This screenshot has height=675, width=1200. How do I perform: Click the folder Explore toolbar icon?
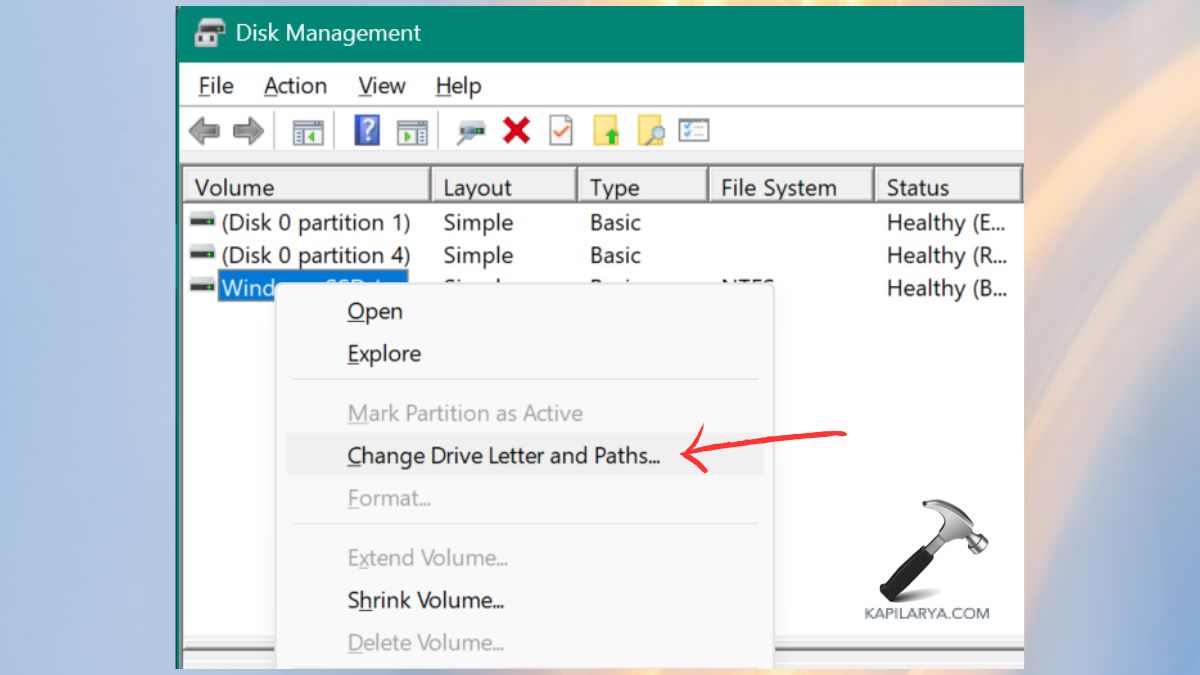click(653, 130)
